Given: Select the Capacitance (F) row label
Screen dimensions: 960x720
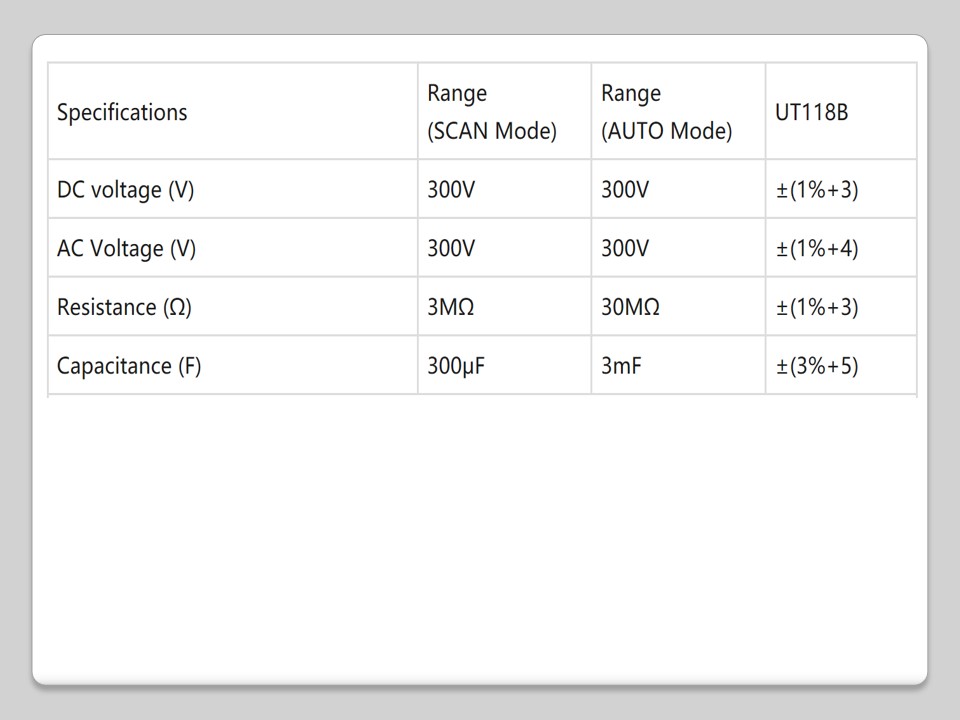Looking at the screenshot, I should pyautogui.click(x=129, y=366).
